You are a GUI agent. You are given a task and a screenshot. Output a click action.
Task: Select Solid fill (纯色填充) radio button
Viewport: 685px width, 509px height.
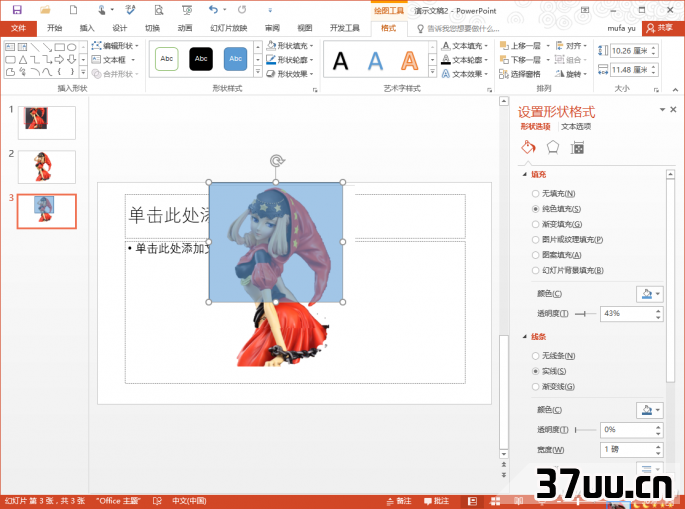coord(535,209)
